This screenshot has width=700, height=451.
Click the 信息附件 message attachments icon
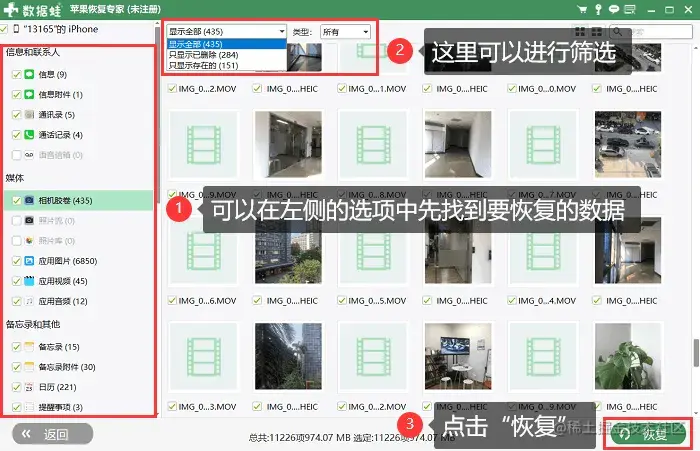[29, 94]
